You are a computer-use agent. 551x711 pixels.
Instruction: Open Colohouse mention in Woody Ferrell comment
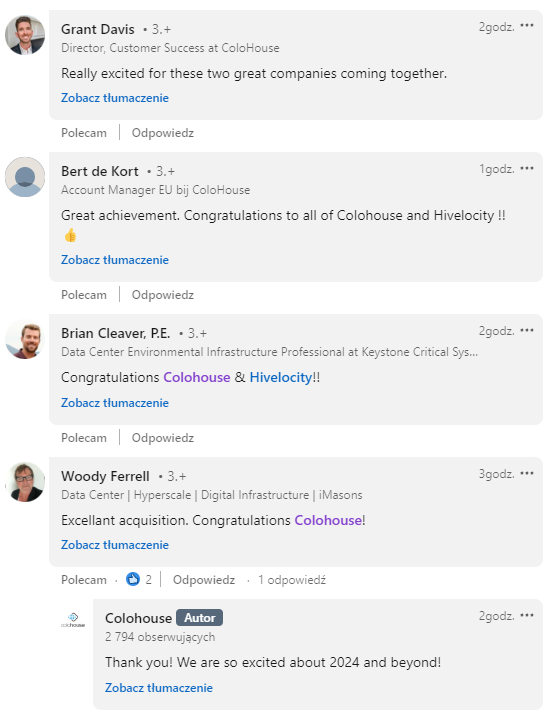(328, 520)
